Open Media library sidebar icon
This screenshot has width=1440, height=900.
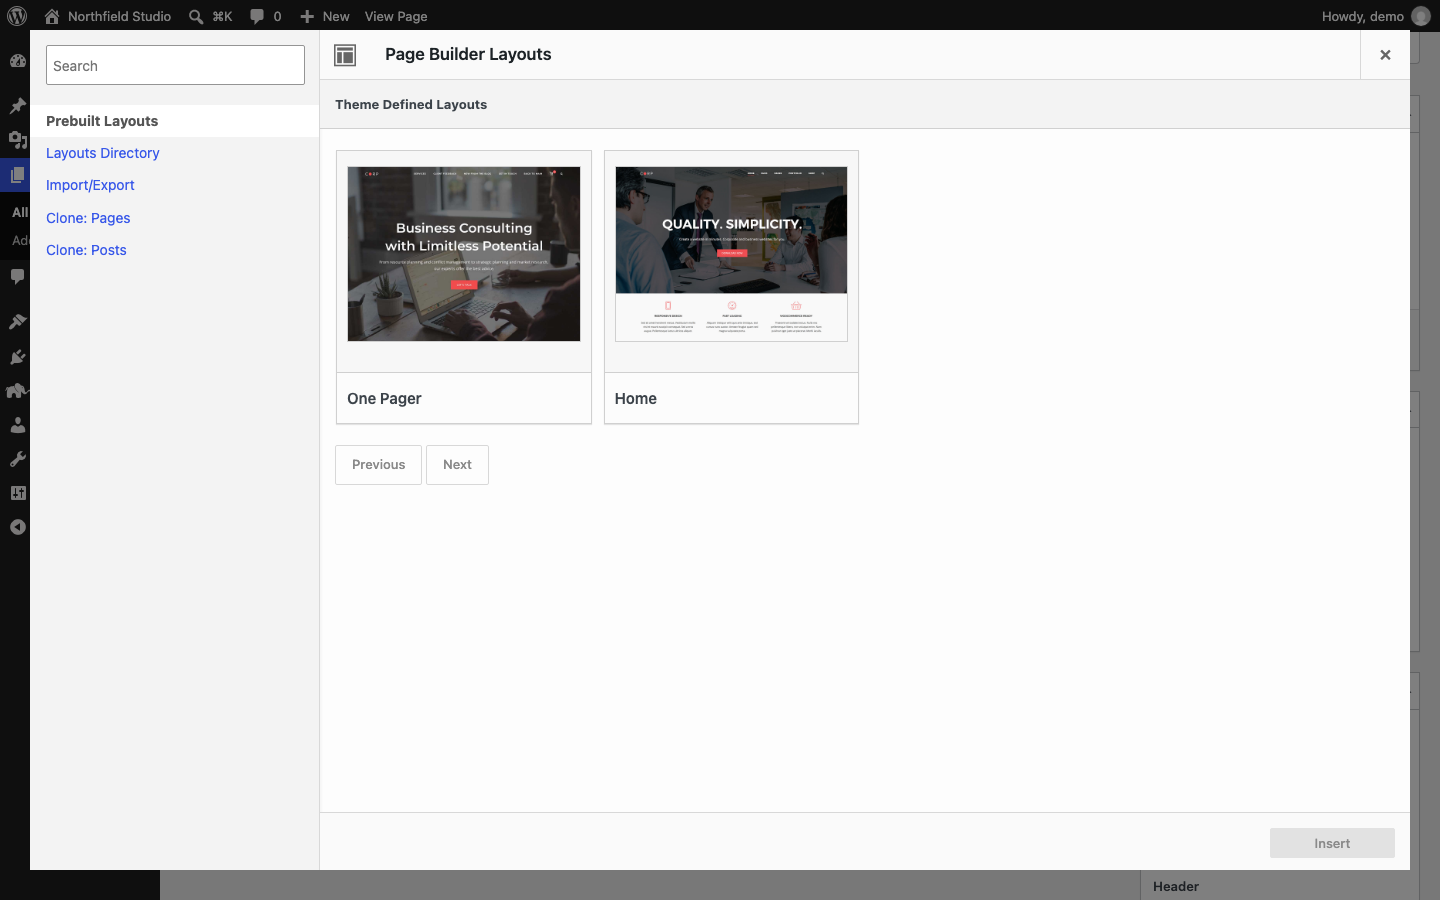(x=17, y=139)
